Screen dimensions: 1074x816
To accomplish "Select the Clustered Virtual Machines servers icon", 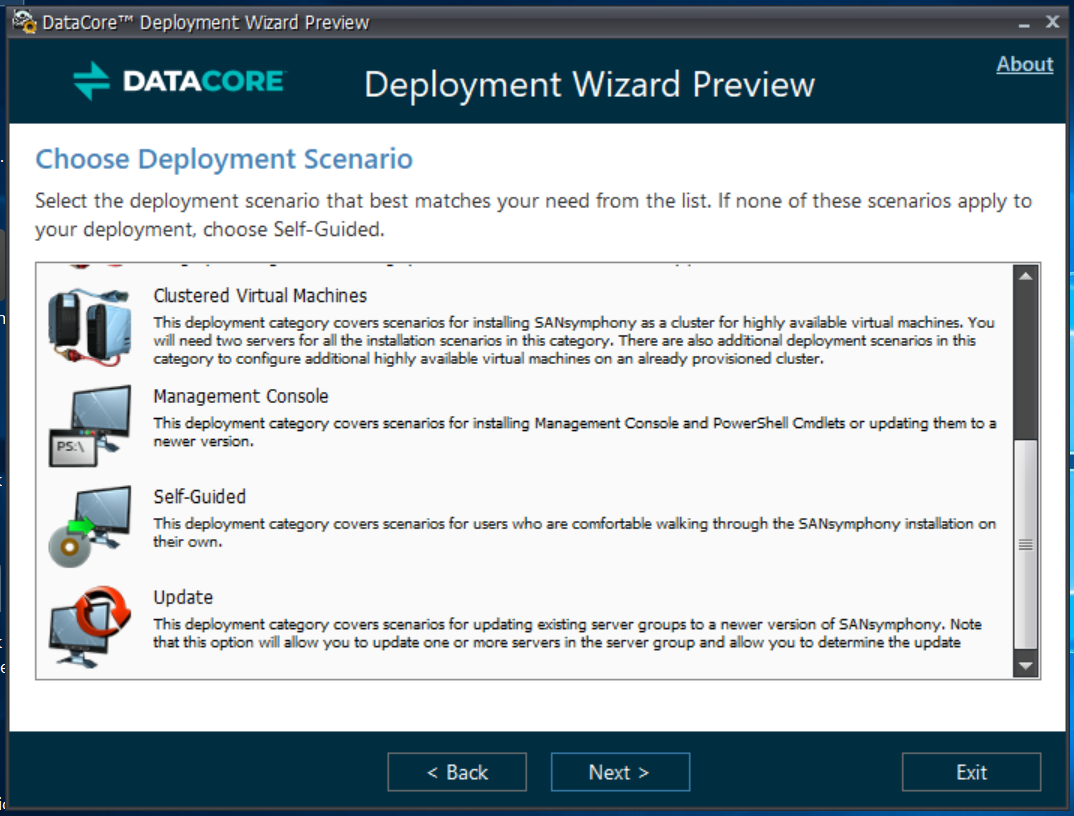I will coord(90,327).
